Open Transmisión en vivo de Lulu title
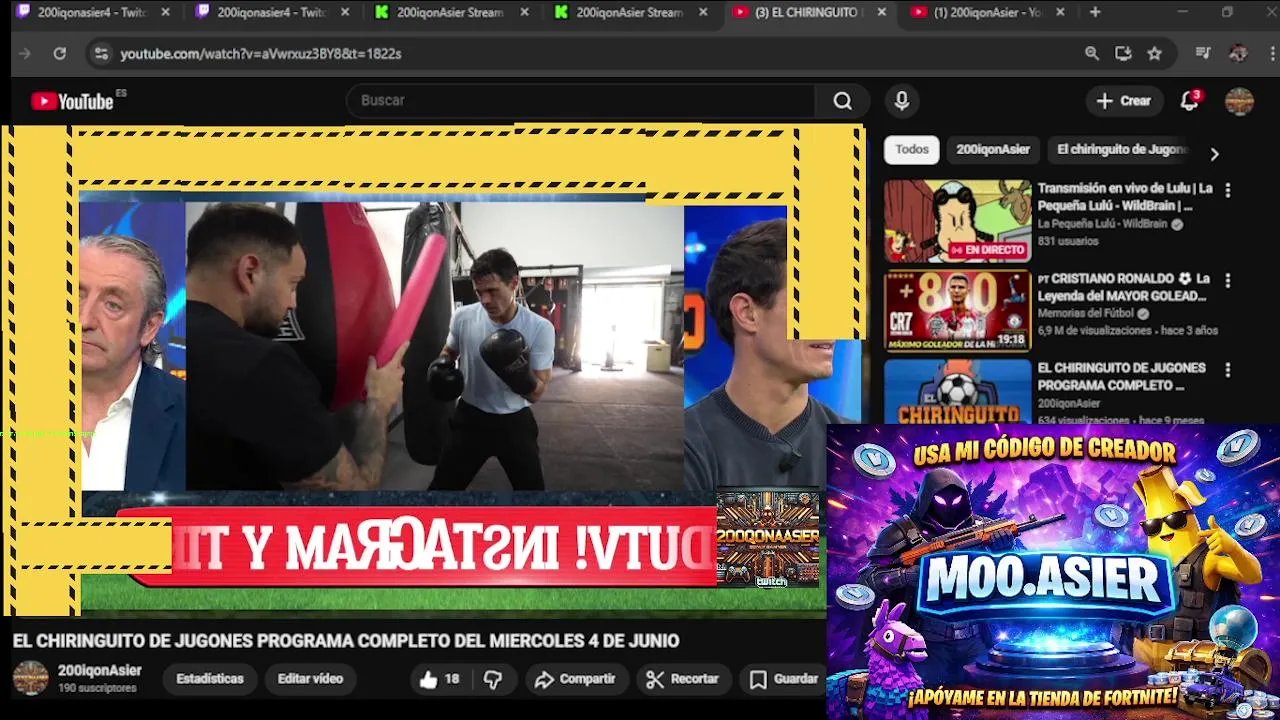The width and height of the screenshot is (1280, 720). click(x=1124, y=197)
